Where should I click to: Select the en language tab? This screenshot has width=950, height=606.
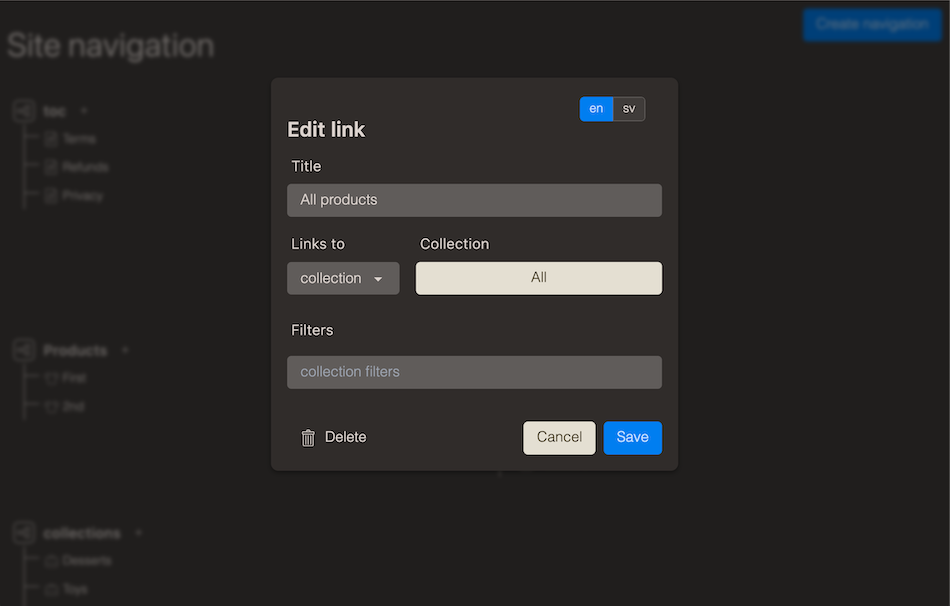click(596, 109)
